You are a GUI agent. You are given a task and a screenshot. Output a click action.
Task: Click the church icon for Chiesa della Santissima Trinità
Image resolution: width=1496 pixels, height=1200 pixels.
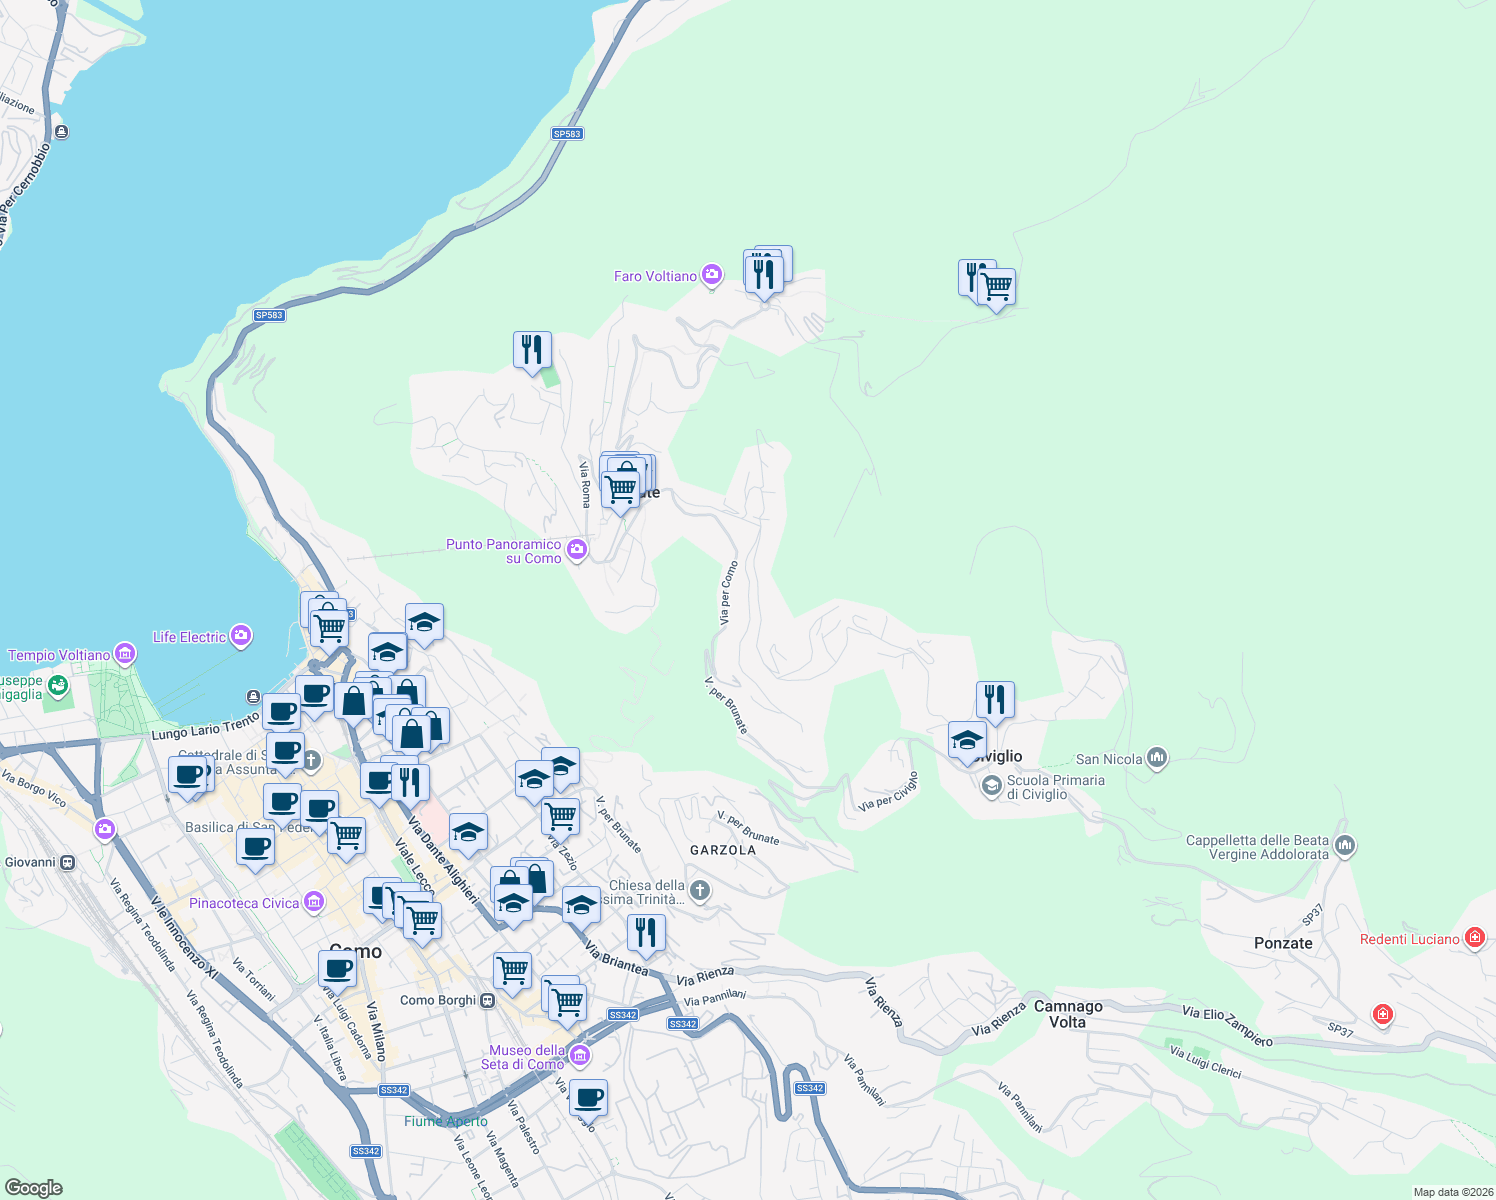coord(697,890)
